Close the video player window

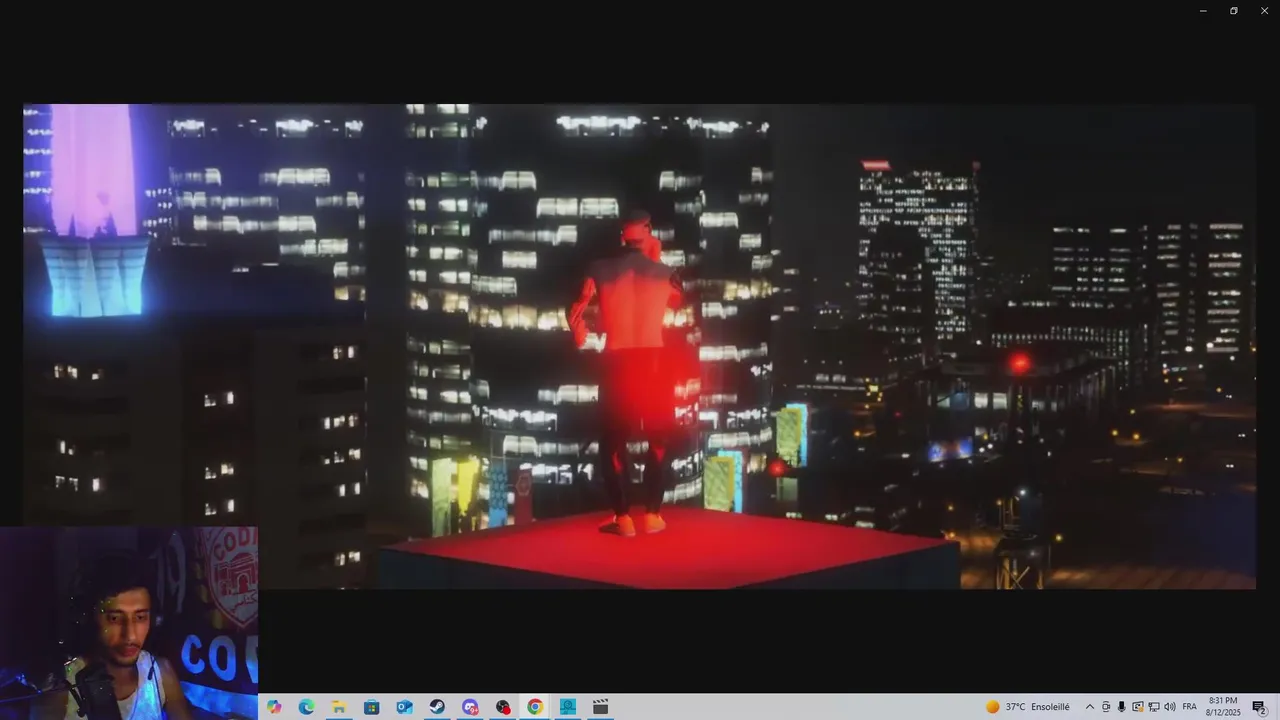pyautogui.click(x=1265, y=11)
